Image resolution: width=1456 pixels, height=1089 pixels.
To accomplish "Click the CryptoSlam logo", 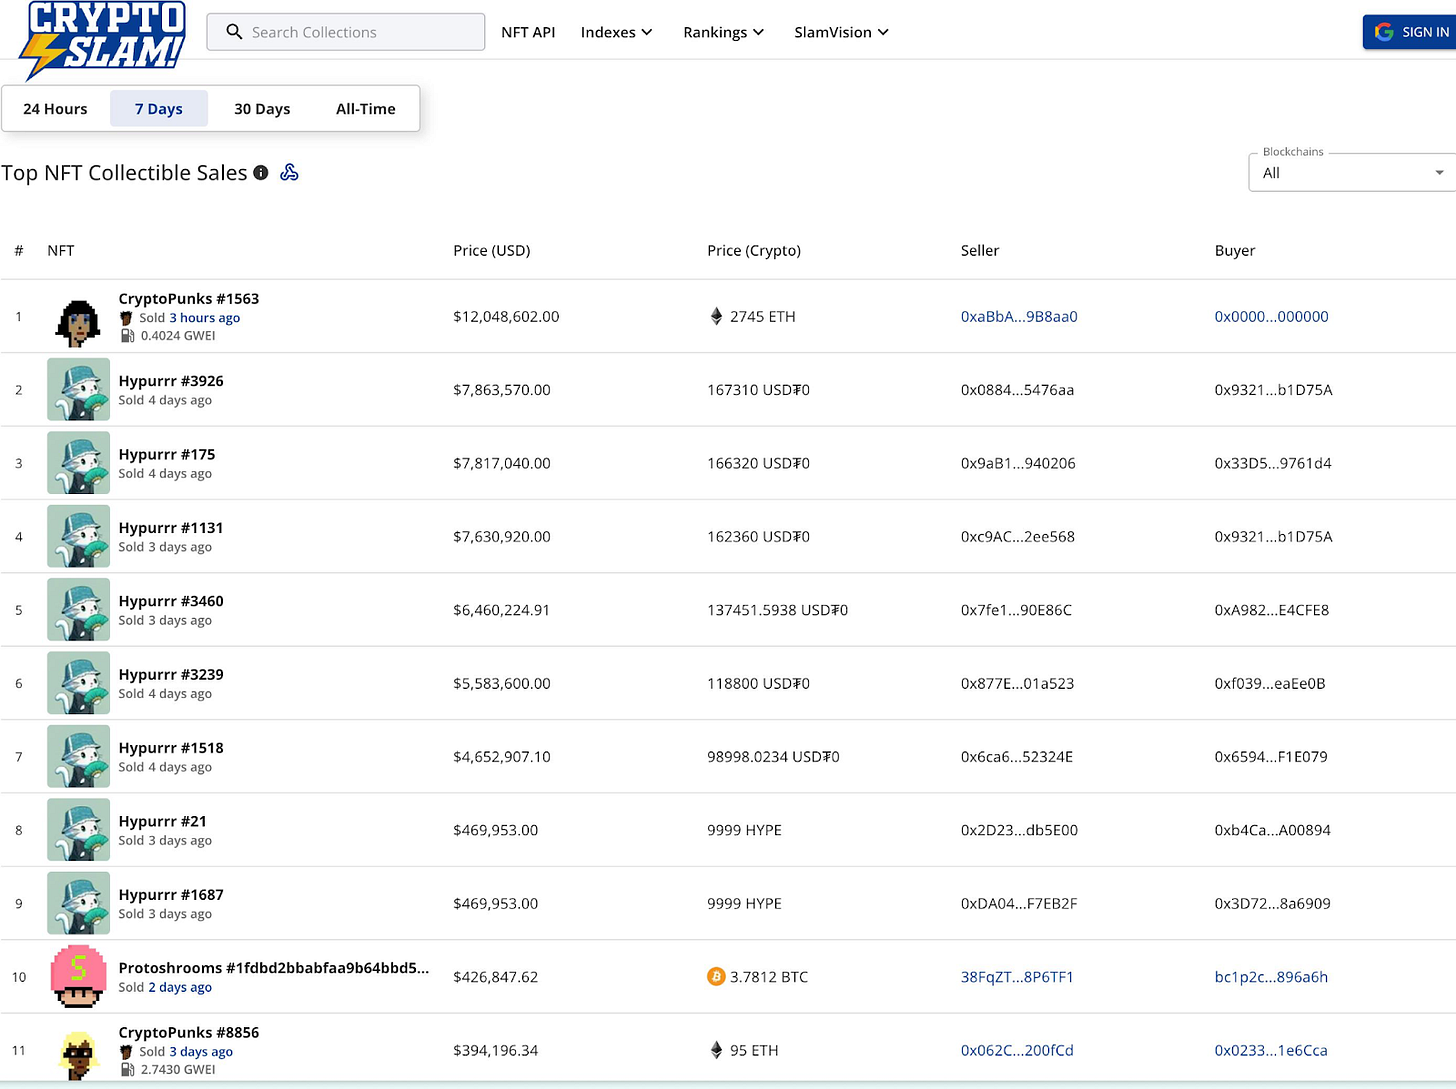I will 103,40.
